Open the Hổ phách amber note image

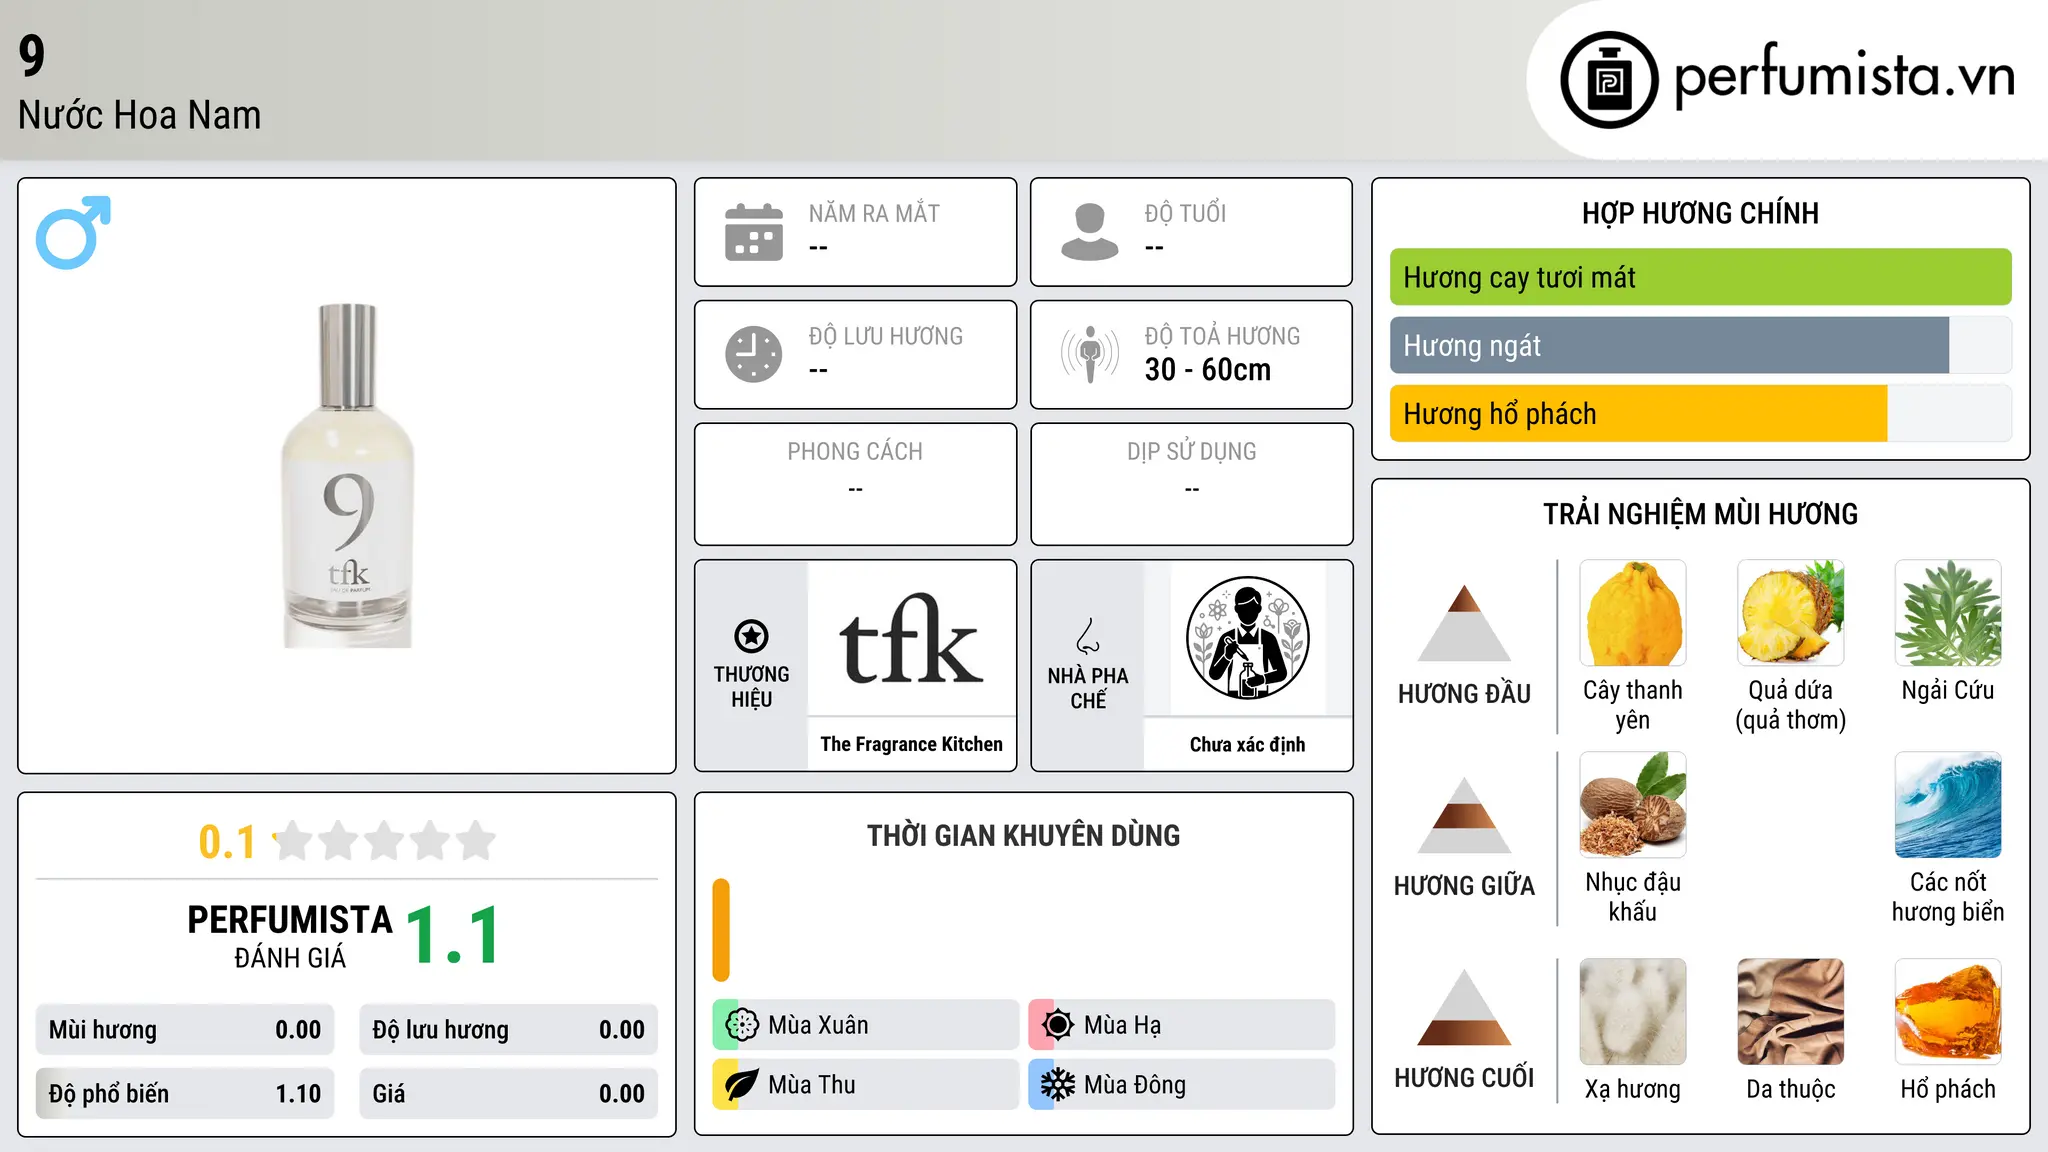tap(1948, 1012)
